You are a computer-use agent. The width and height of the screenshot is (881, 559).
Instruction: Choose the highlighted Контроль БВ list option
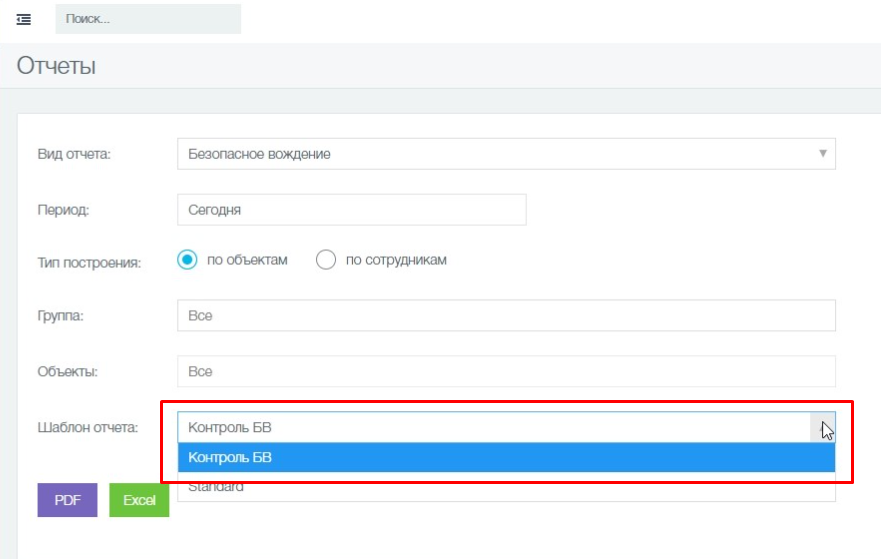pos(505,458)
